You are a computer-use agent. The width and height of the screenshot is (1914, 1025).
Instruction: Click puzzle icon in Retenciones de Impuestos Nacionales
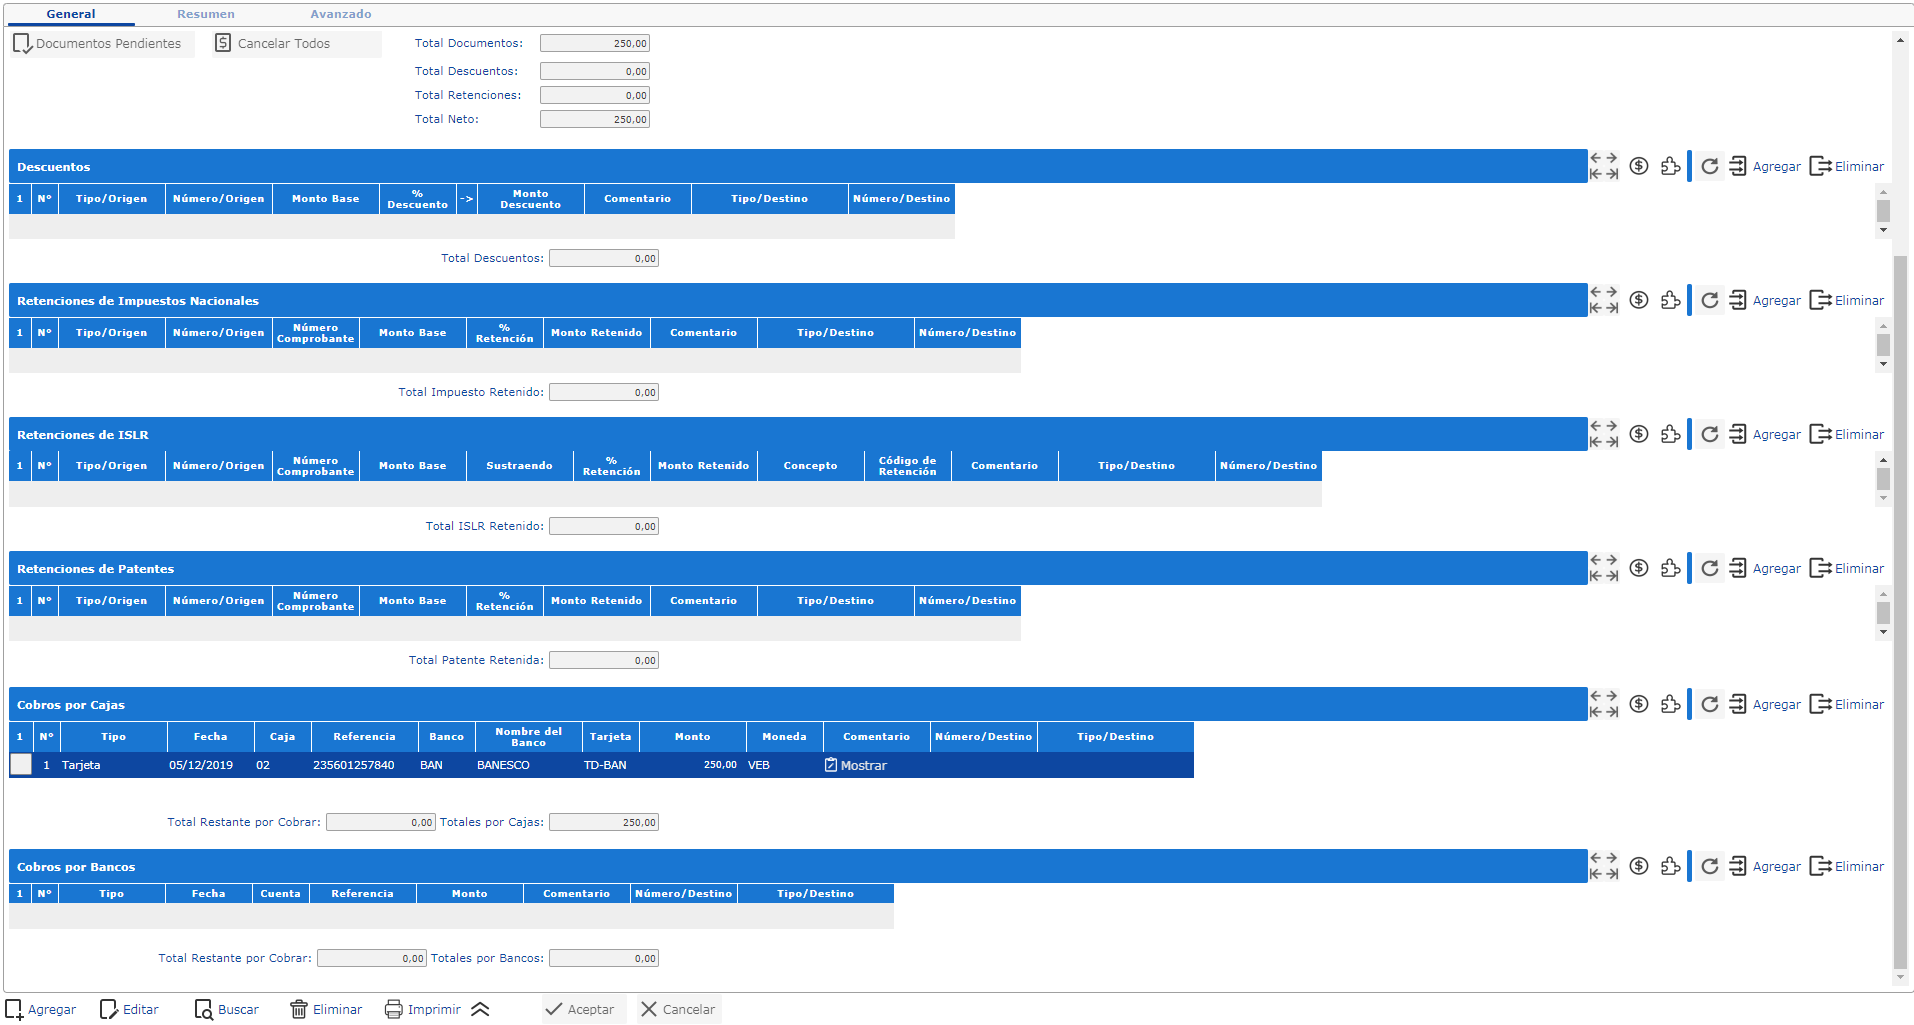click(1670, 300)
